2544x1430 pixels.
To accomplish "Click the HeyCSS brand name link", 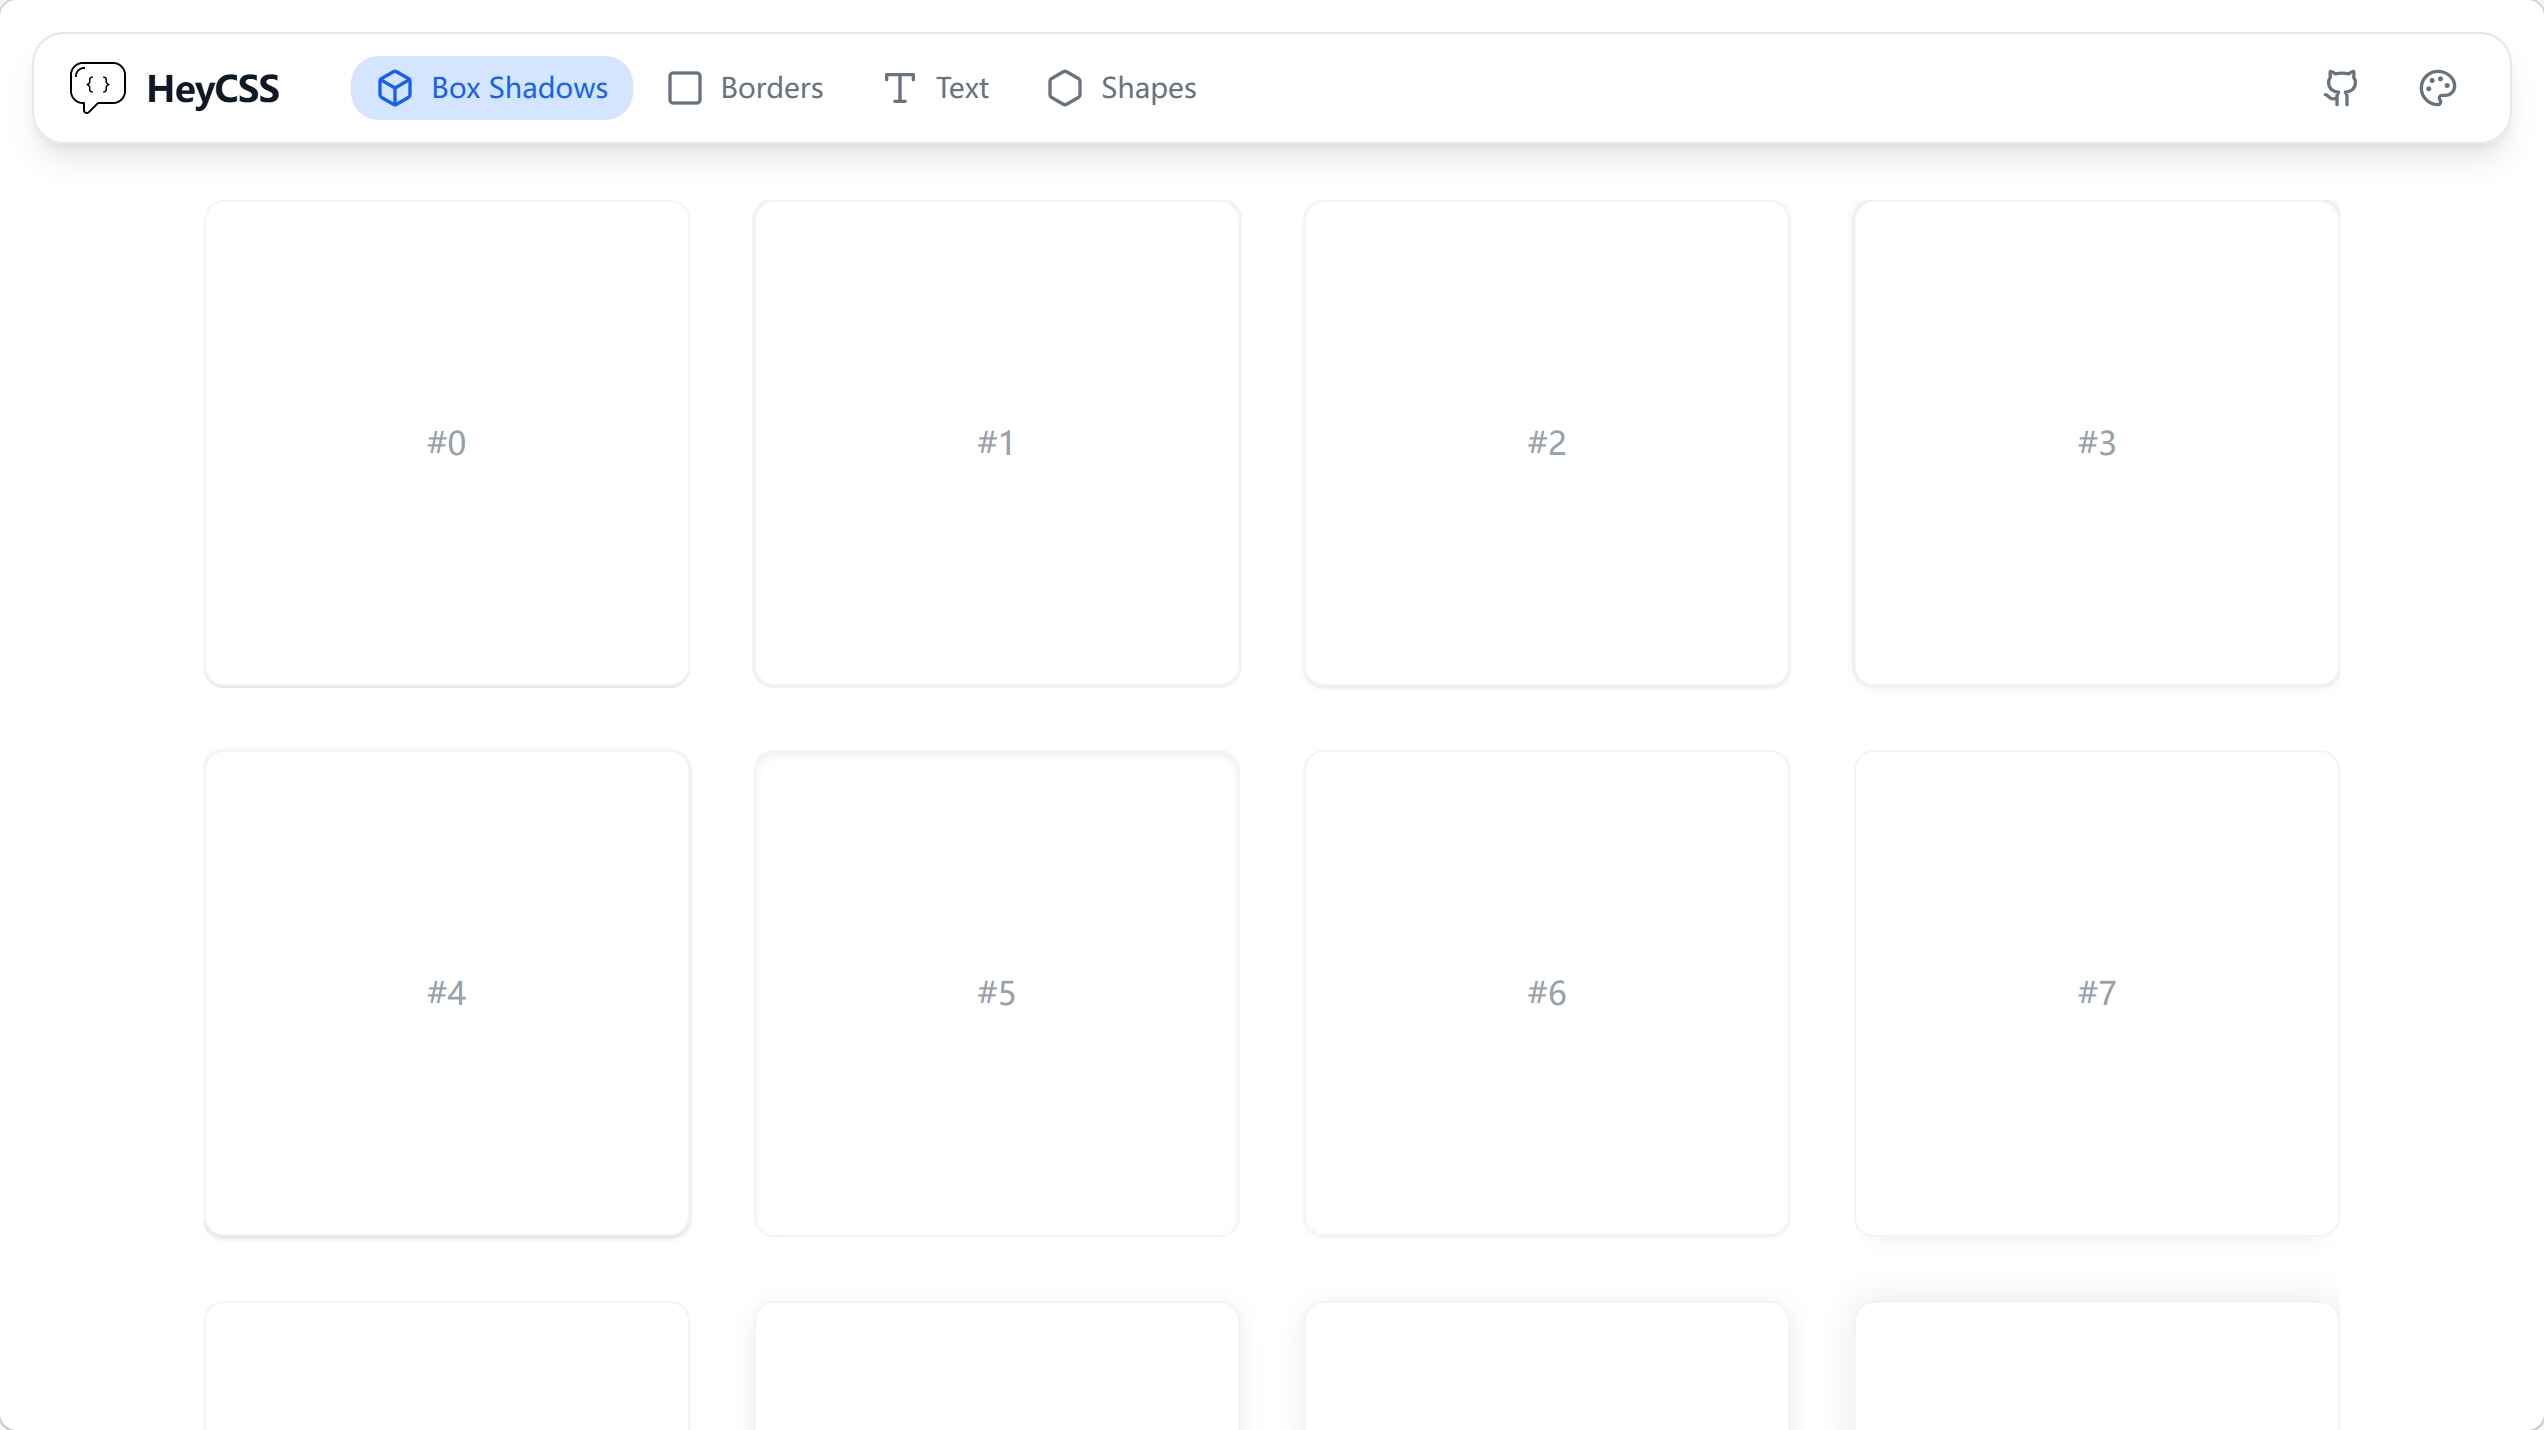I will tap(213, 89).
